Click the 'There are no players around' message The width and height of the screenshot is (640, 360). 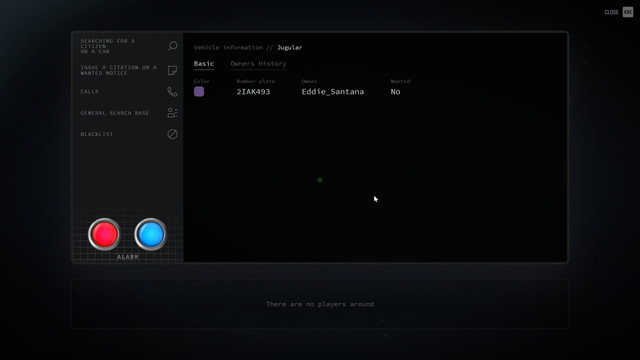[x=320, y=304]
